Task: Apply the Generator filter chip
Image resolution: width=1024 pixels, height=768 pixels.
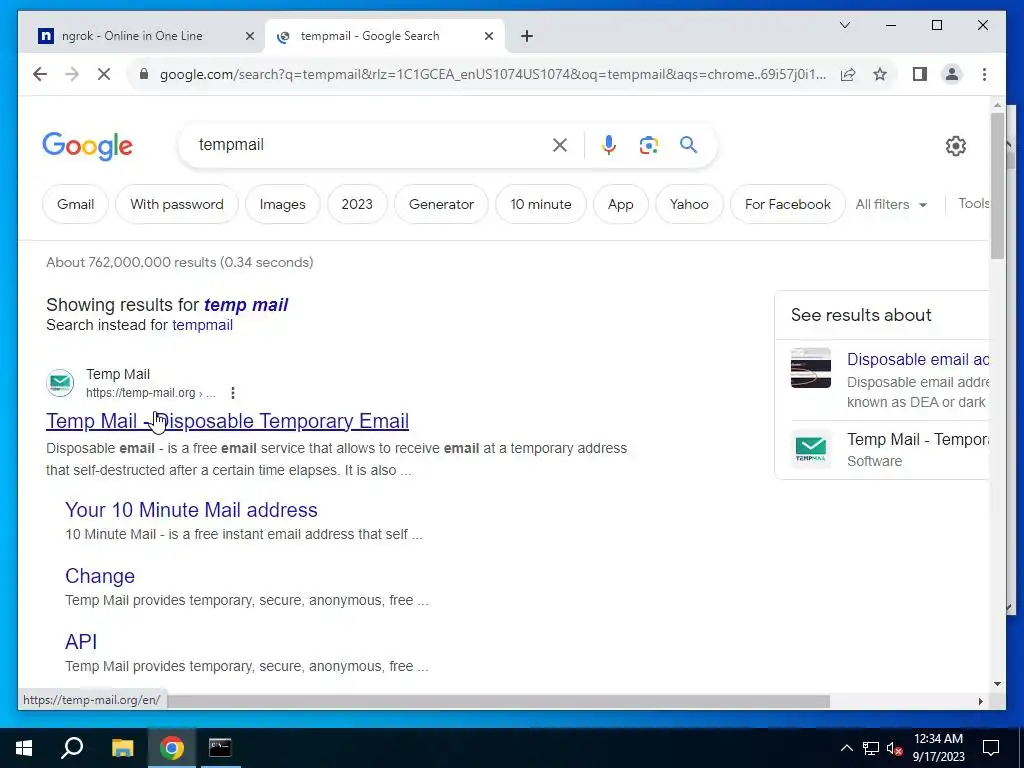Action: point(441,204)
